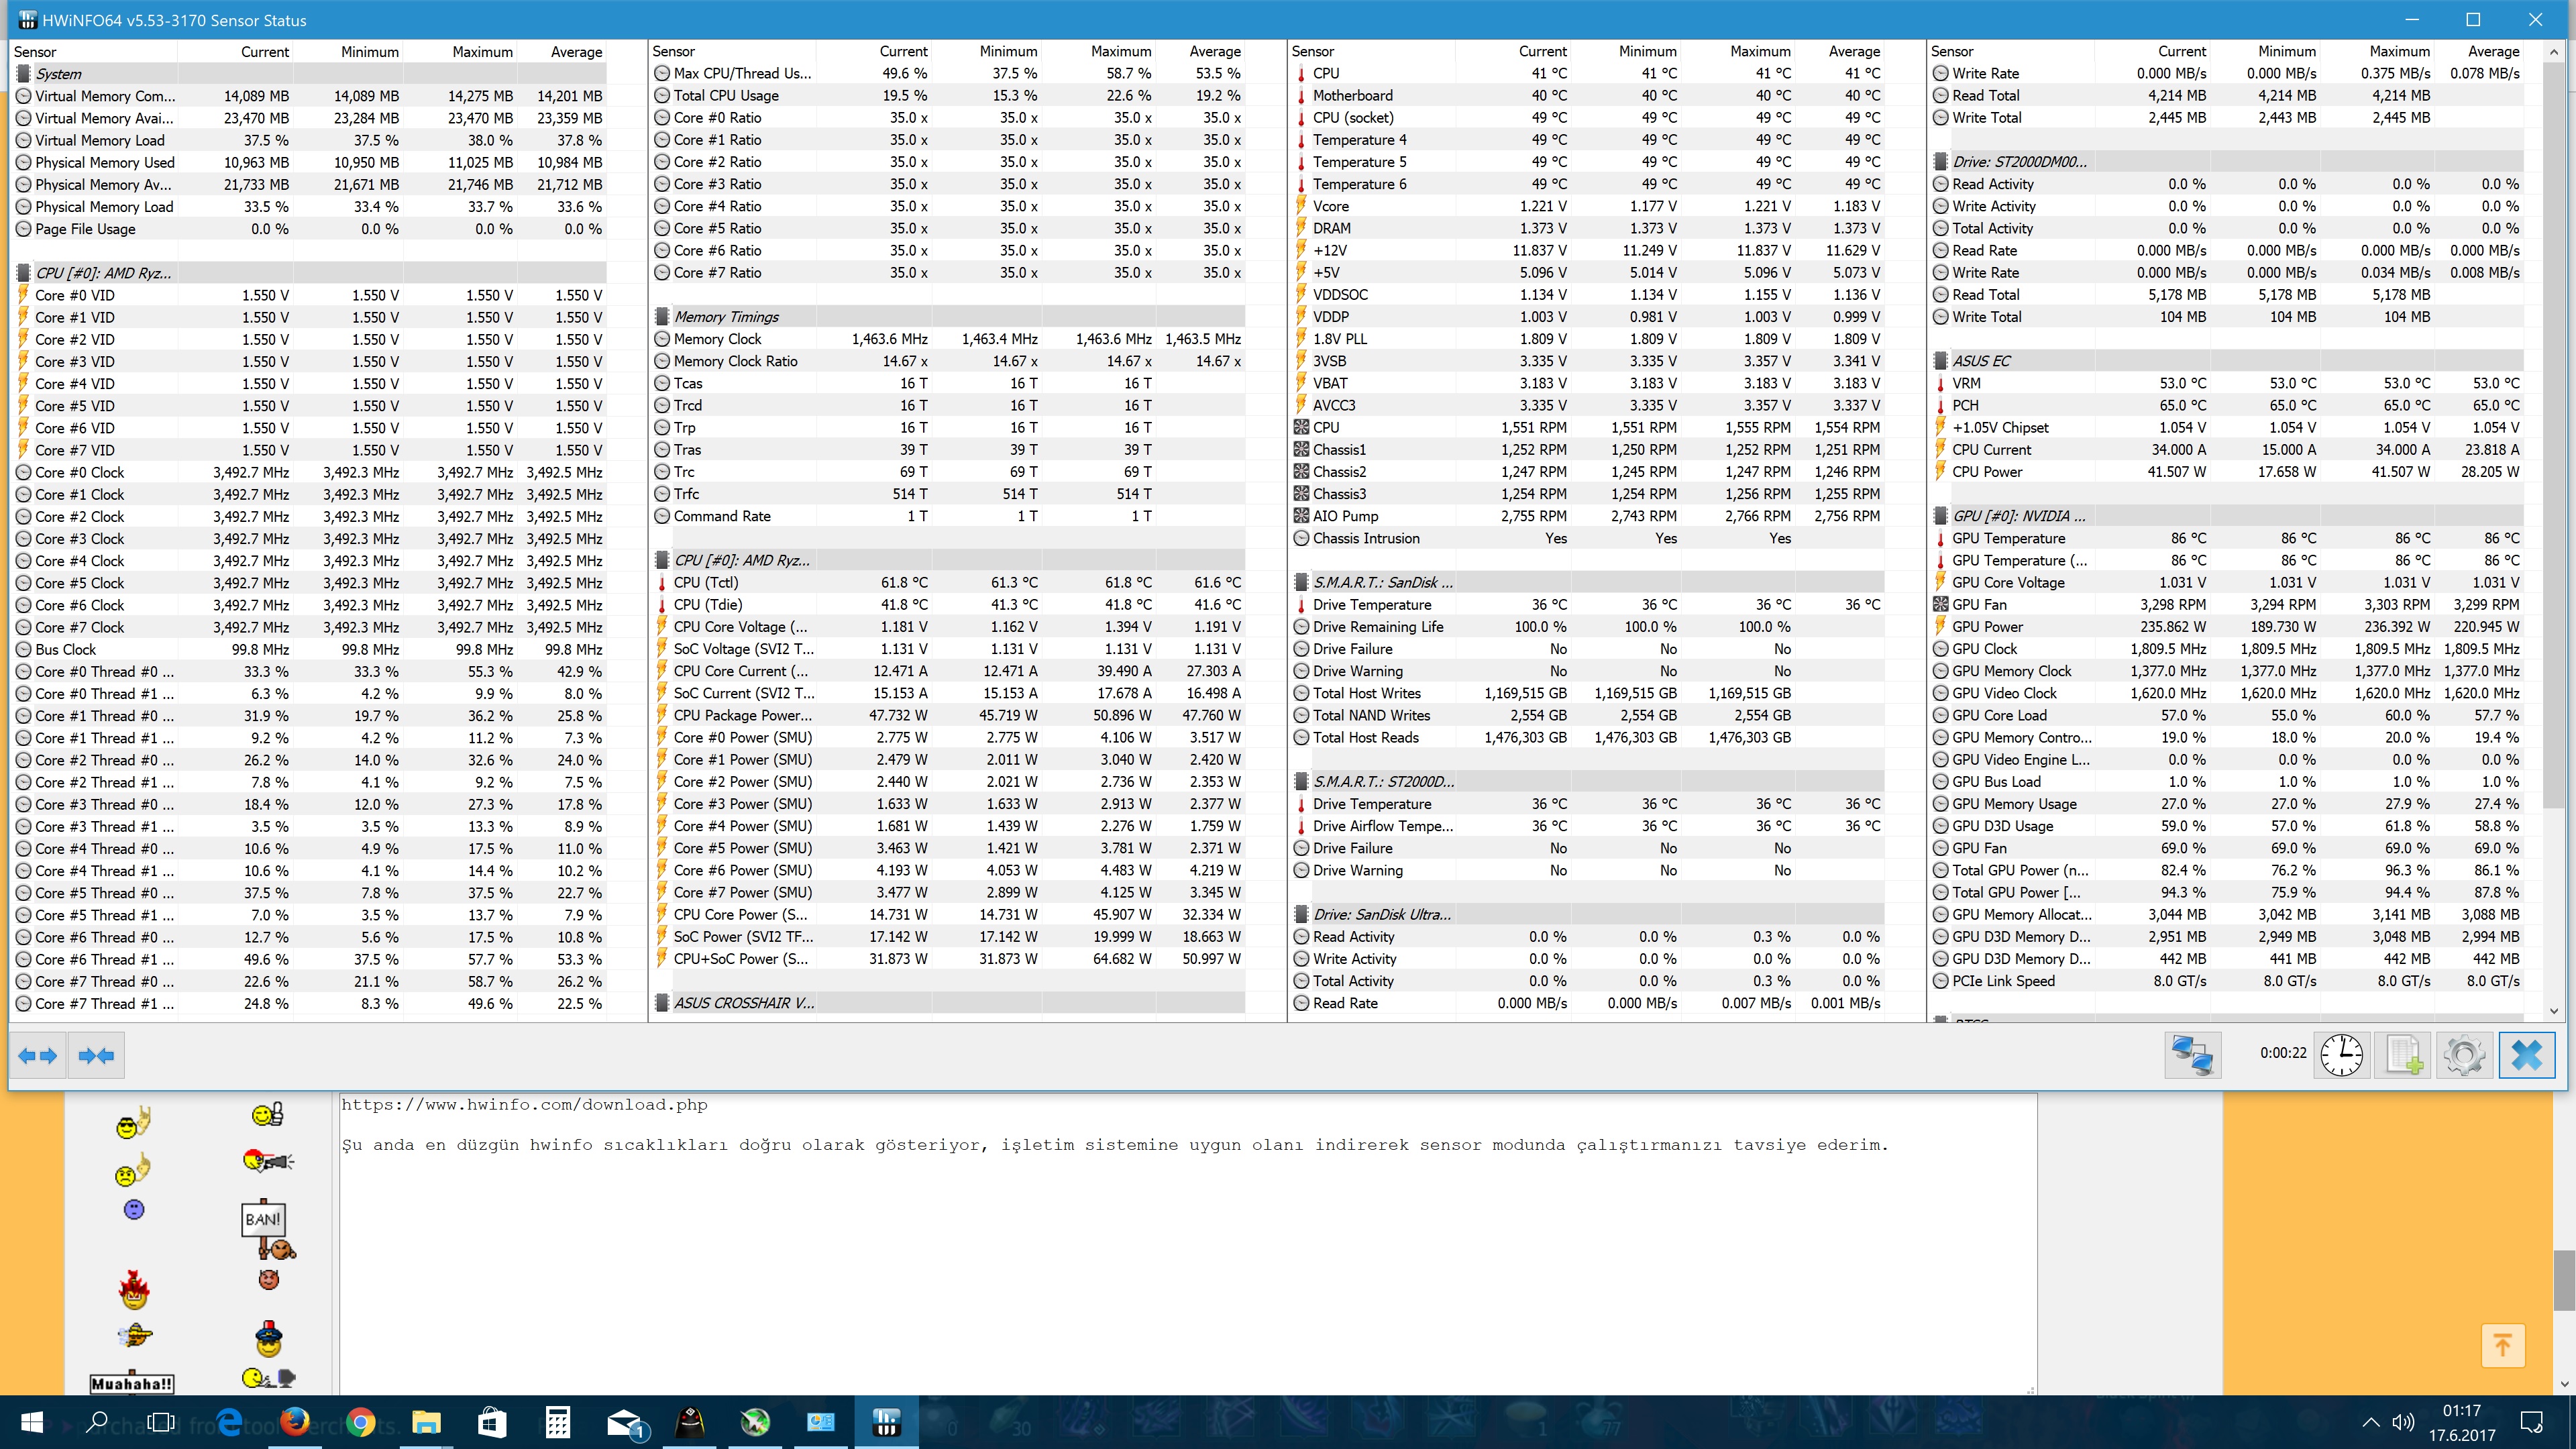Select the System section header row
The width and height of the screenshot is (2576, 1449).
coord(310,74)
